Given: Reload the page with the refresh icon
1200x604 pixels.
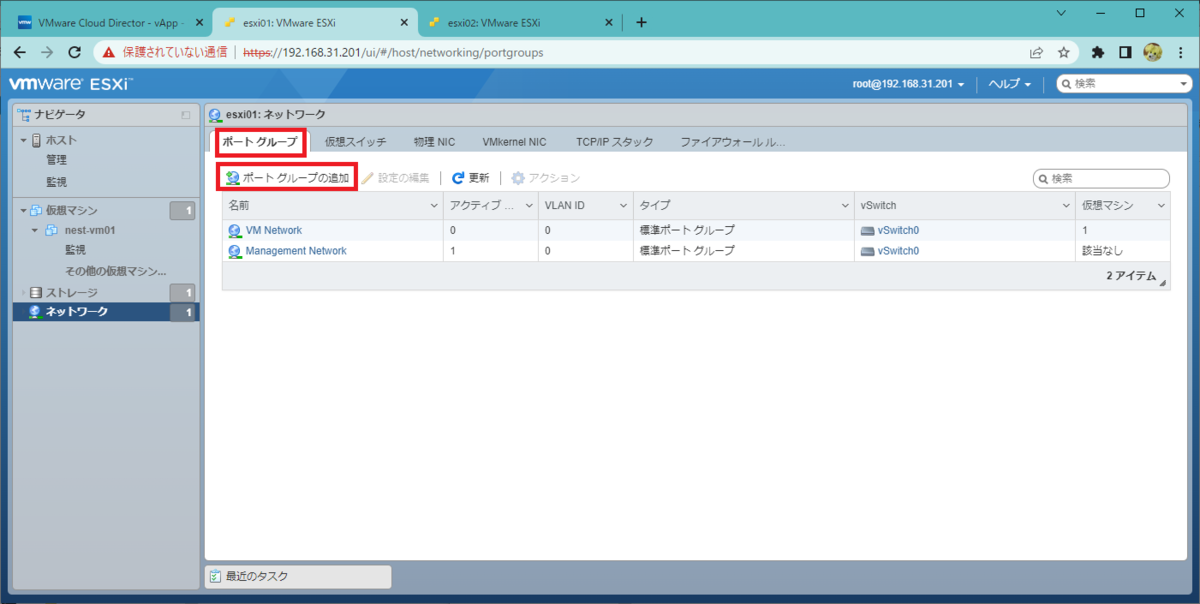Looking at the screenshot, I should pos(74,52).
